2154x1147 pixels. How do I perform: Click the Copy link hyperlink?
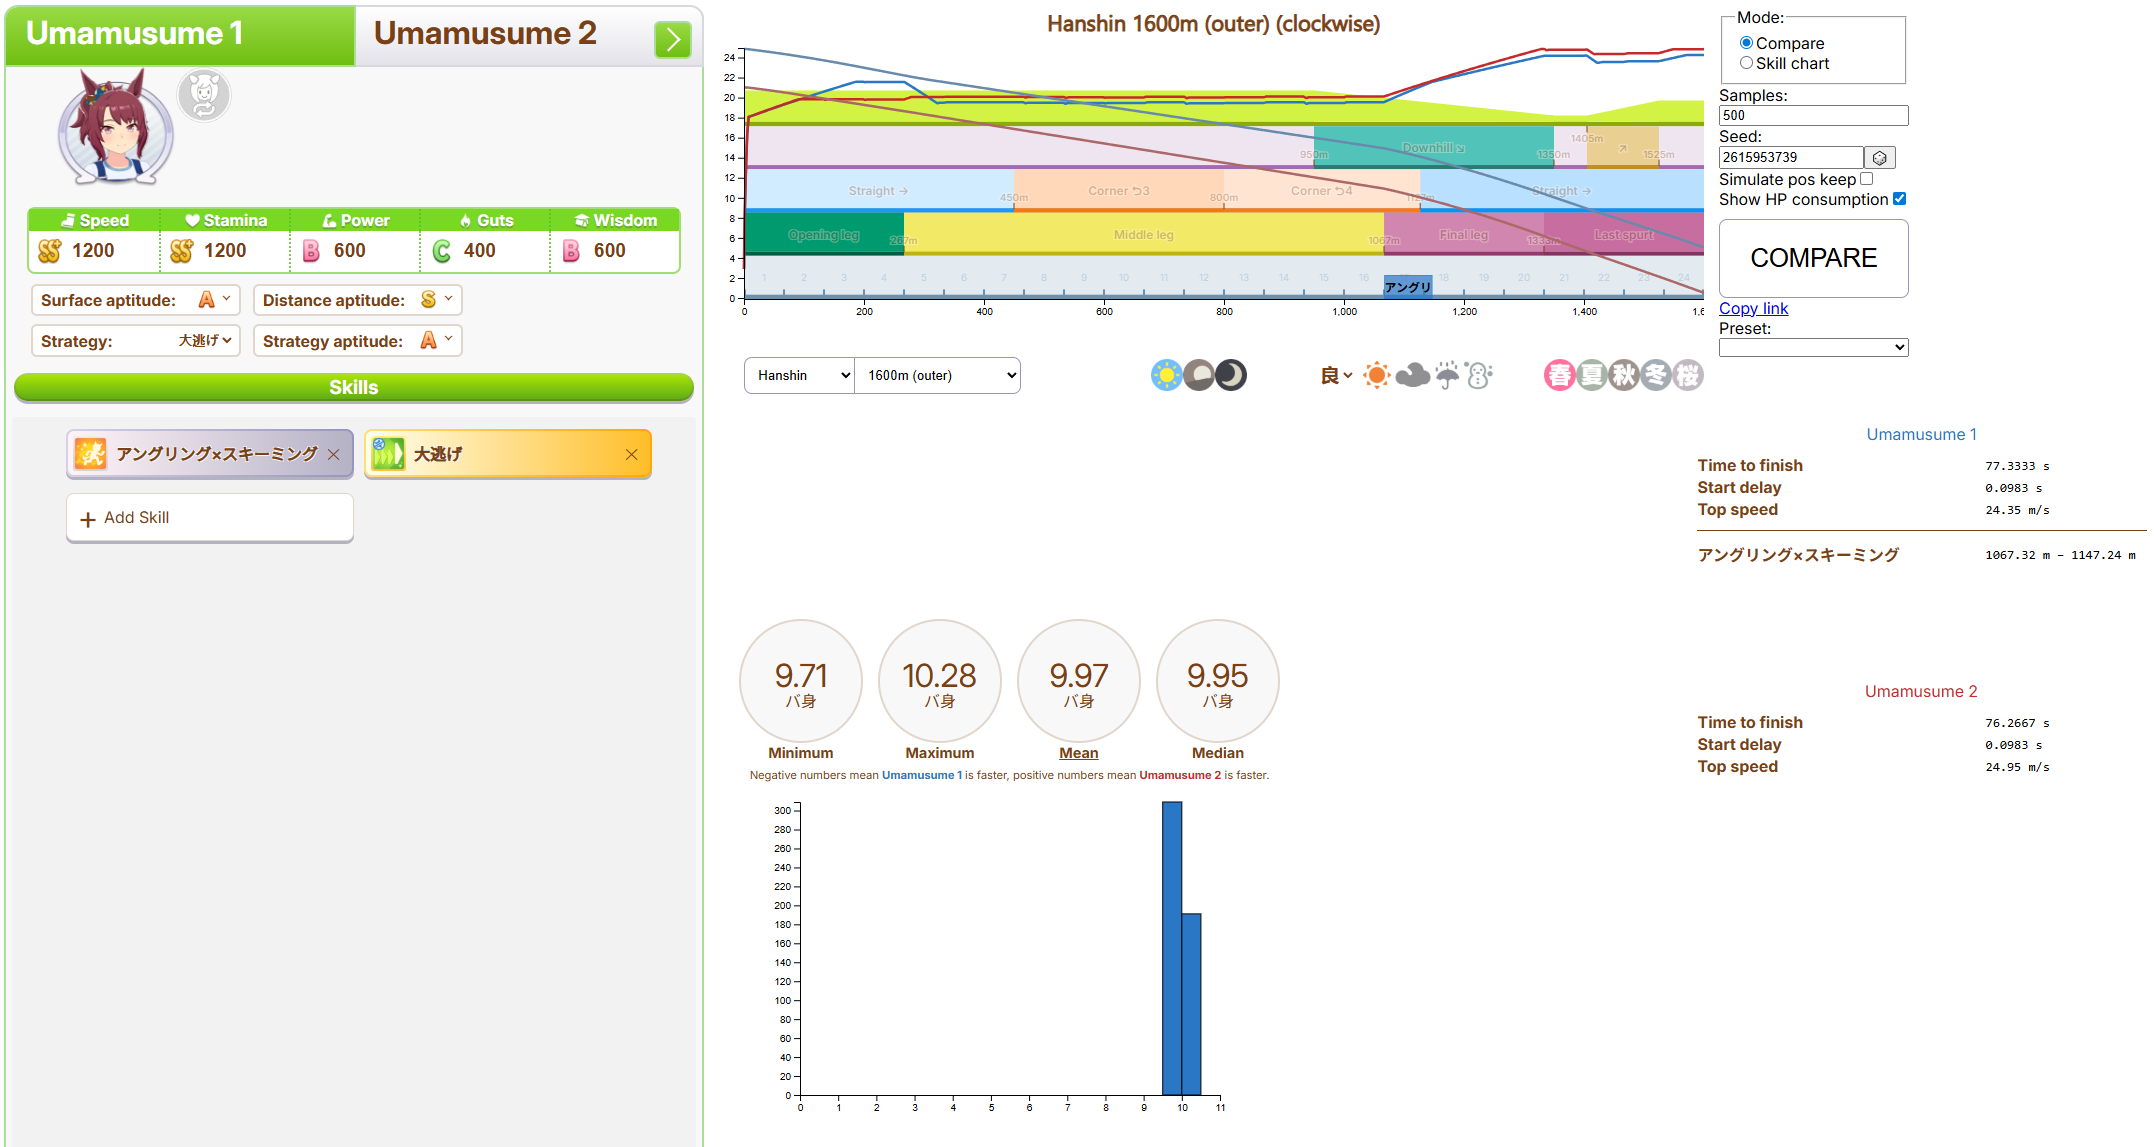click(x=1753, y=308)
